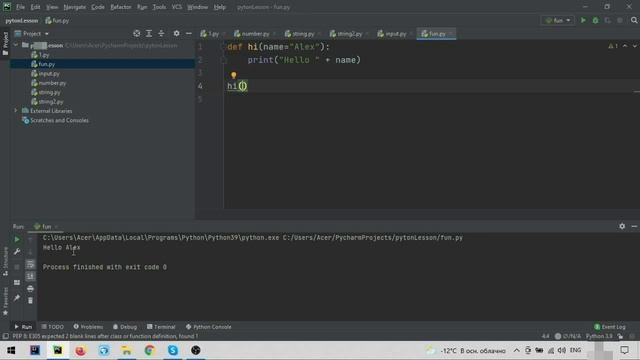Open File Explorer from the taskbar
Image resolution: width=640 pixels, height=360 pixels.
127,350
